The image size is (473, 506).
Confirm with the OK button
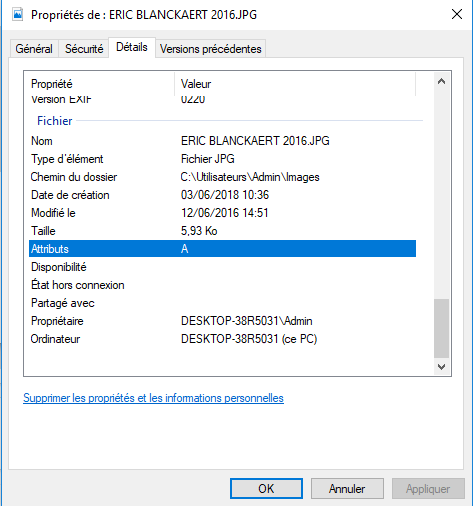pyautogui.click(x=266, y=489)
